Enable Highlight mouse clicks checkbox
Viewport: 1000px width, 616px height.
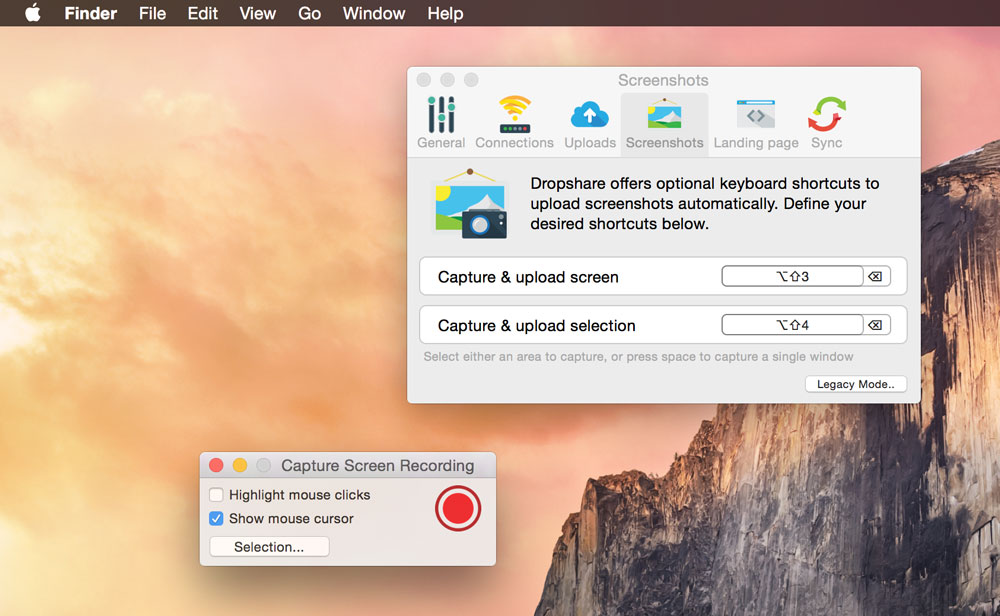(x=216, y=494)
